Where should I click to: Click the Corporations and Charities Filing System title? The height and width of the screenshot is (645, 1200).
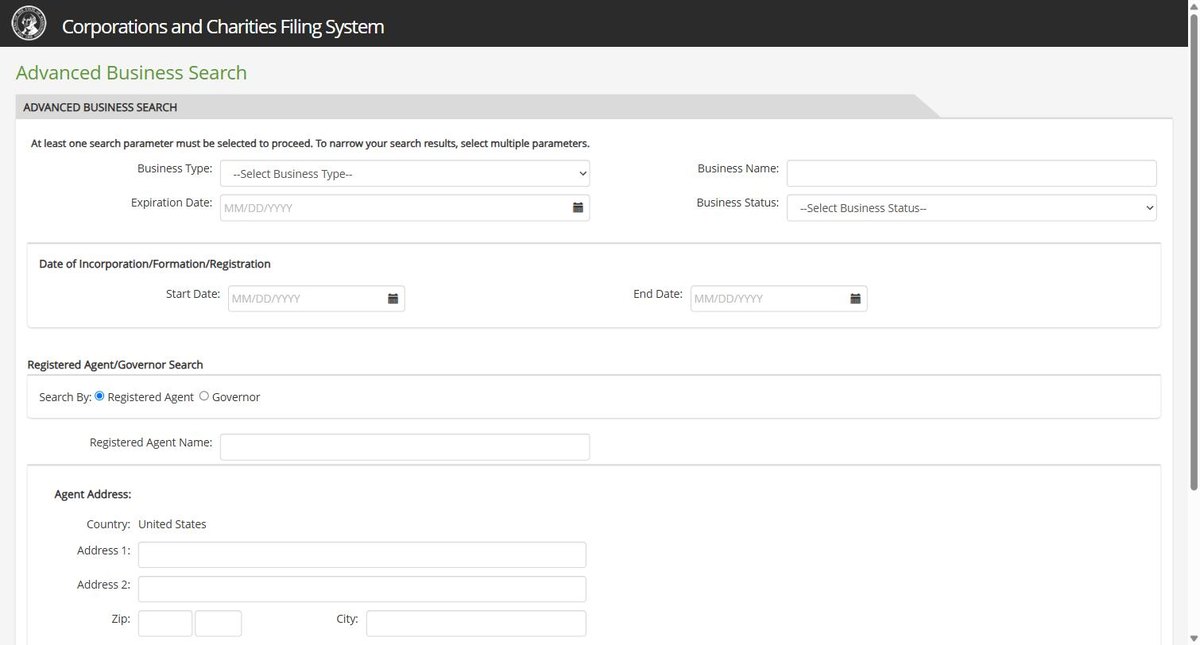tap(223, 27)
